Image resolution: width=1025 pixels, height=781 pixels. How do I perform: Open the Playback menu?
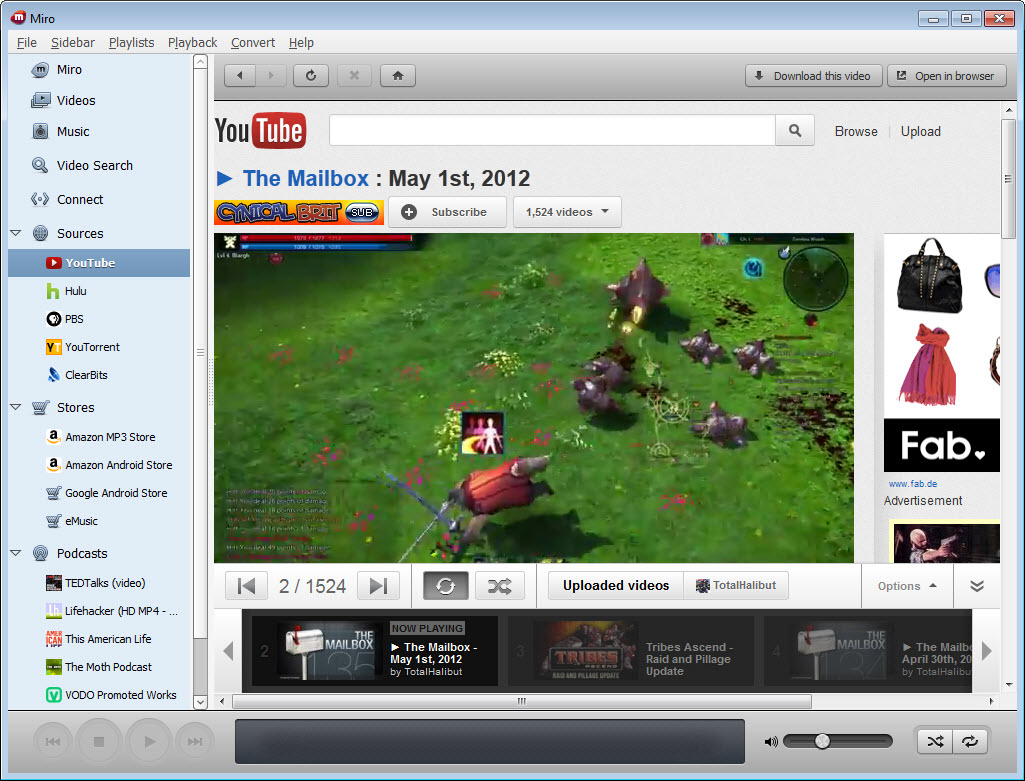point(192,42)
